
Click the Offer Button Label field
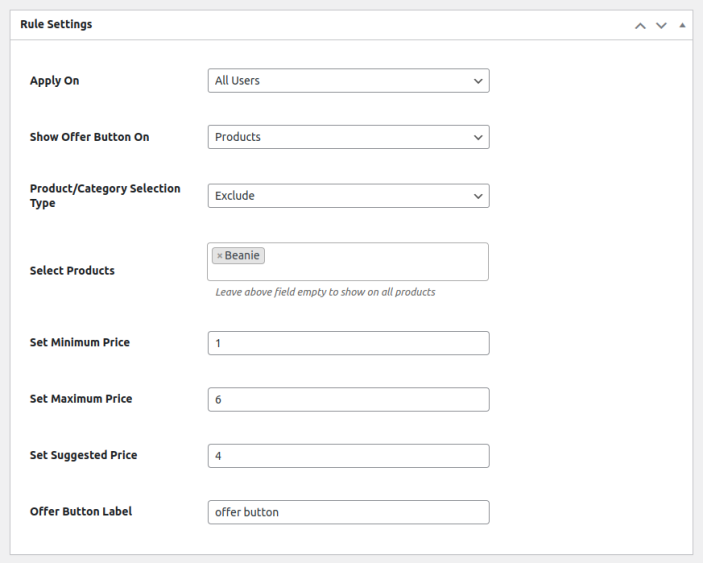tap(348, 512)
